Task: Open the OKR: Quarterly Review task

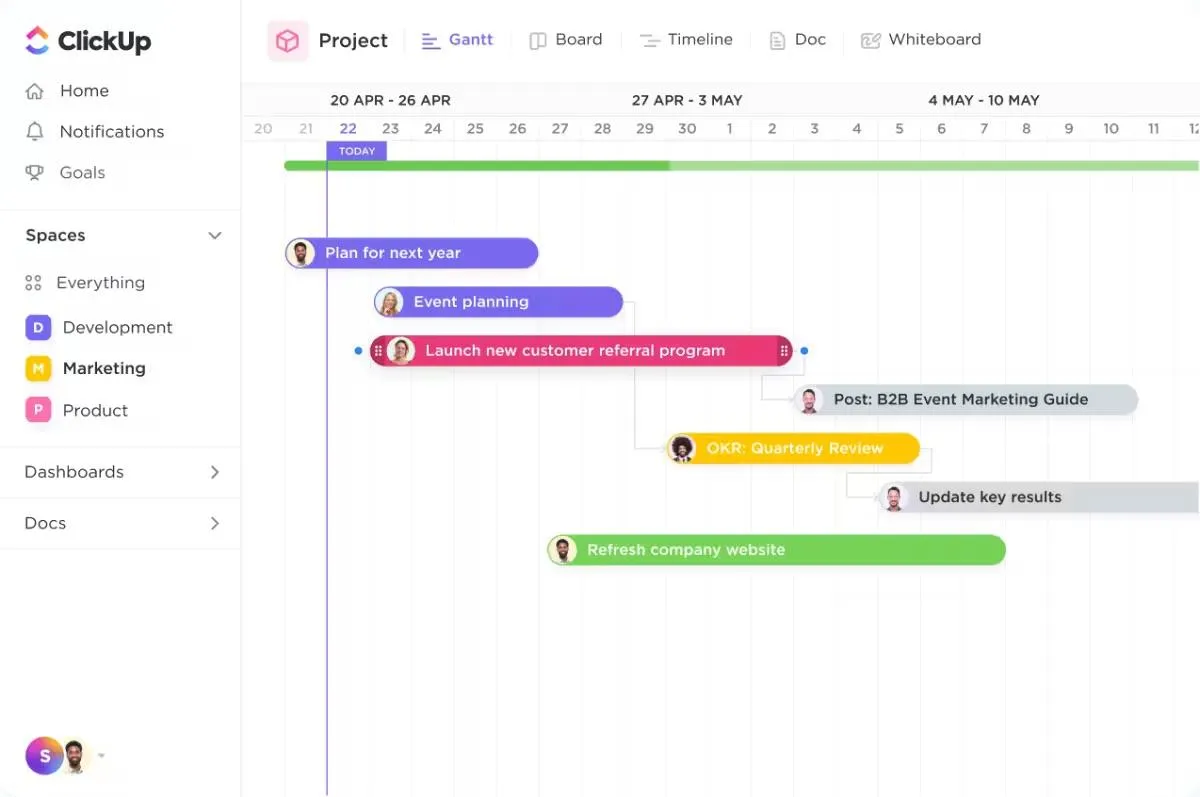Action: click(x=793, y=448)
